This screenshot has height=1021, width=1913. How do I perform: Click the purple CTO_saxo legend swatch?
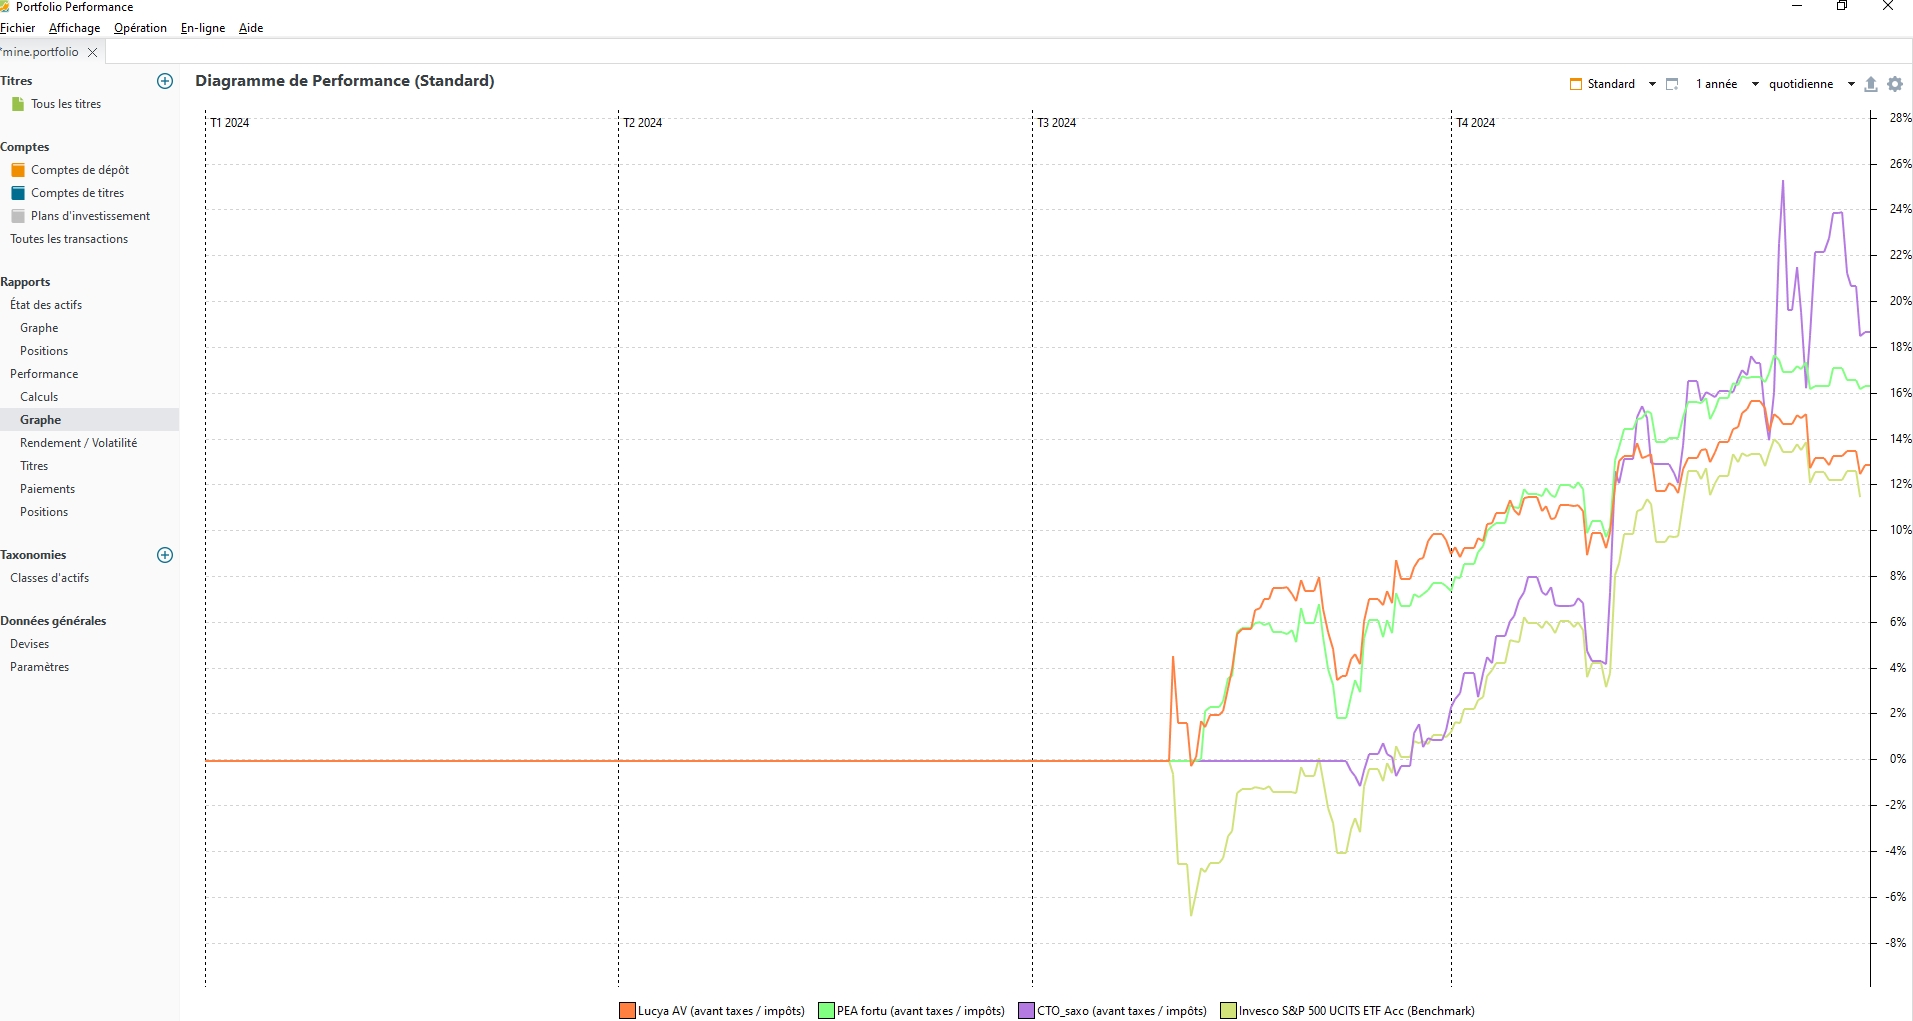tap(1027, 1011)
